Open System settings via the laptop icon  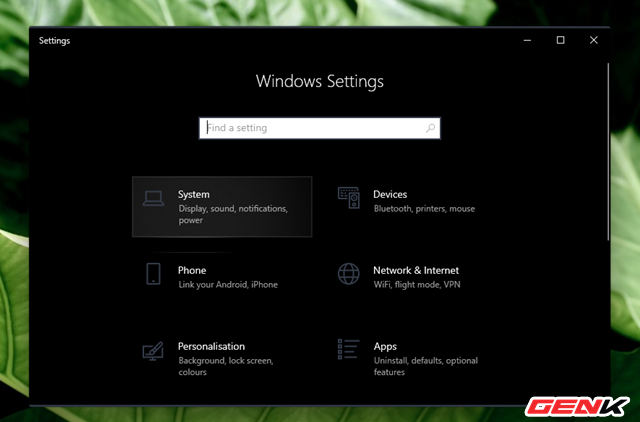(153, 199)
